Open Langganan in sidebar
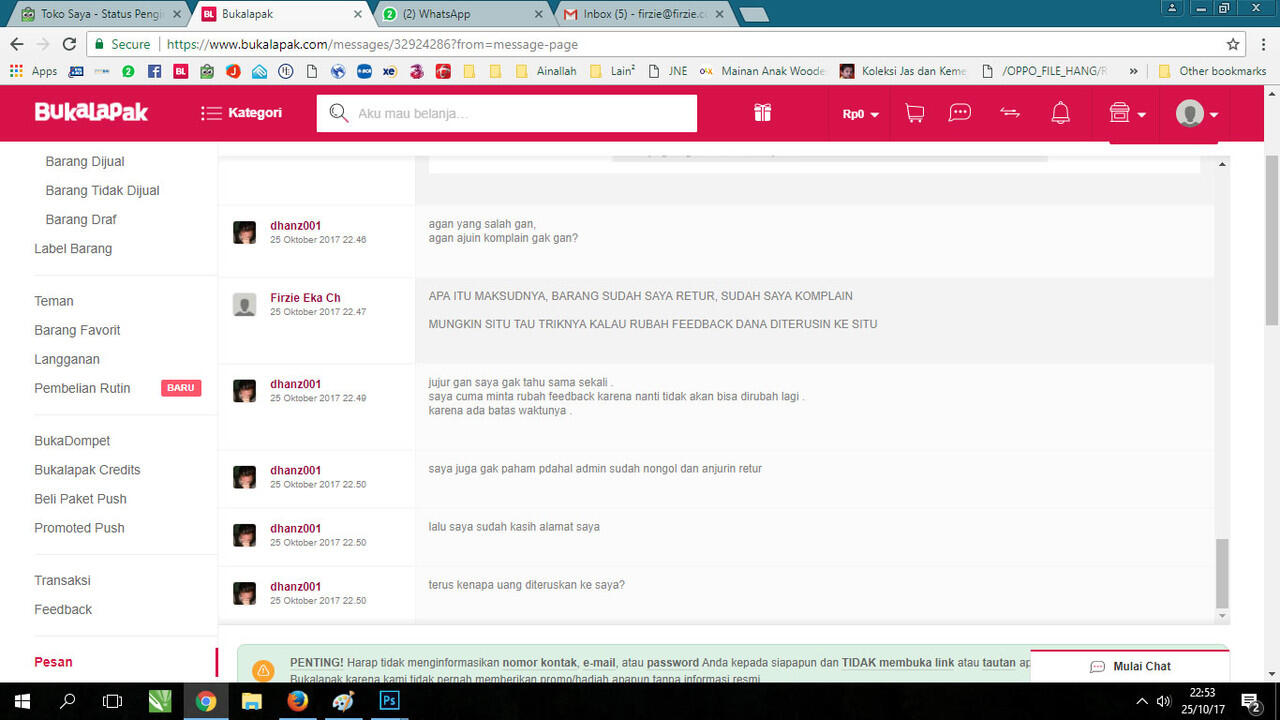This screenshot has height=720, width=1280. point(67,359)
